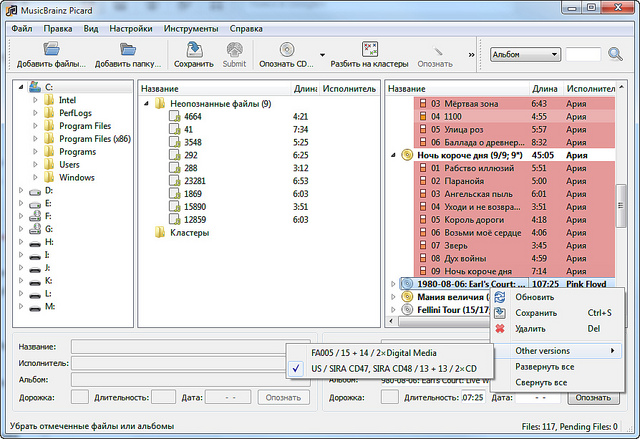Click the F: network drive icon

[x=35, y=216]
